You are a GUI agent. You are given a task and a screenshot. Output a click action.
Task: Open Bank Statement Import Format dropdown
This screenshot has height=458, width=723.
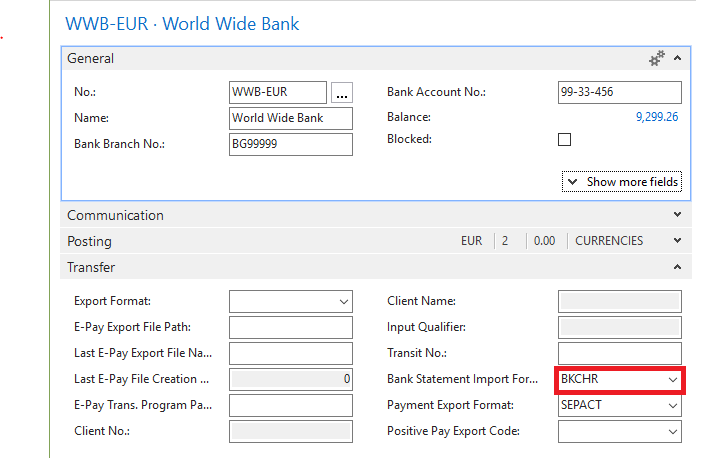pos(673,380)
